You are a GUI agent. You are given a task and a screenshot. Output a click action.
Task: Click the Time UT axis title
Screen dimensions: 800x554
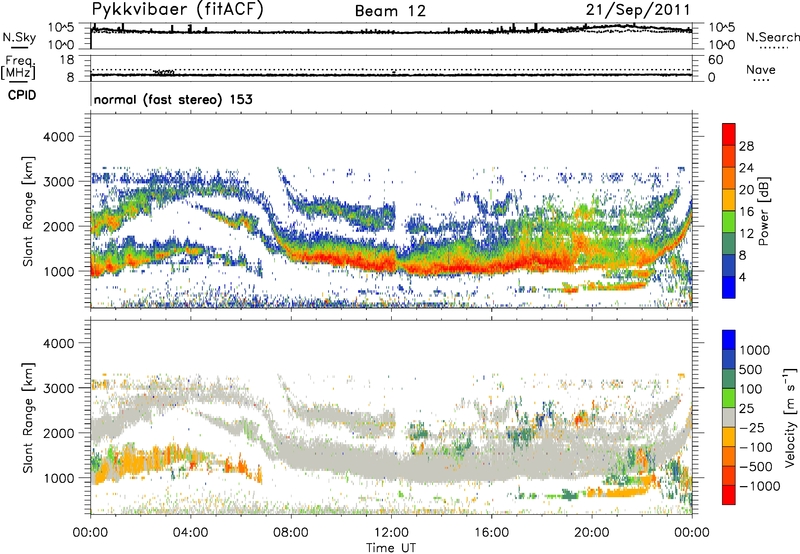pyautogui.click(x=391, y=547)
